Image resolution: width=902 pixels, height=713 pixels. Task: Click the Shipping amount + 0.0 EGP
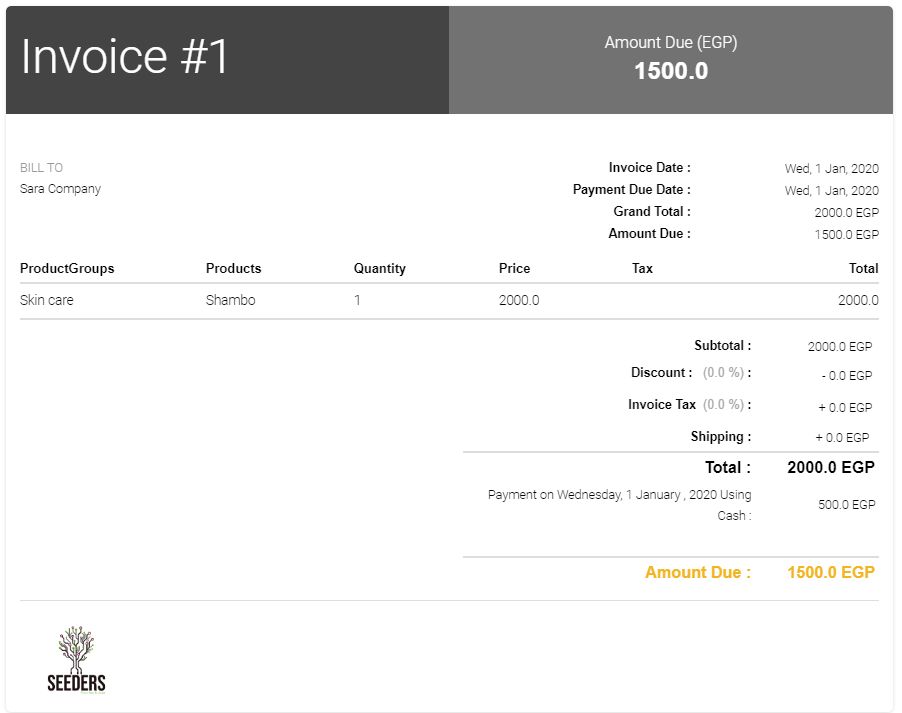842,437
